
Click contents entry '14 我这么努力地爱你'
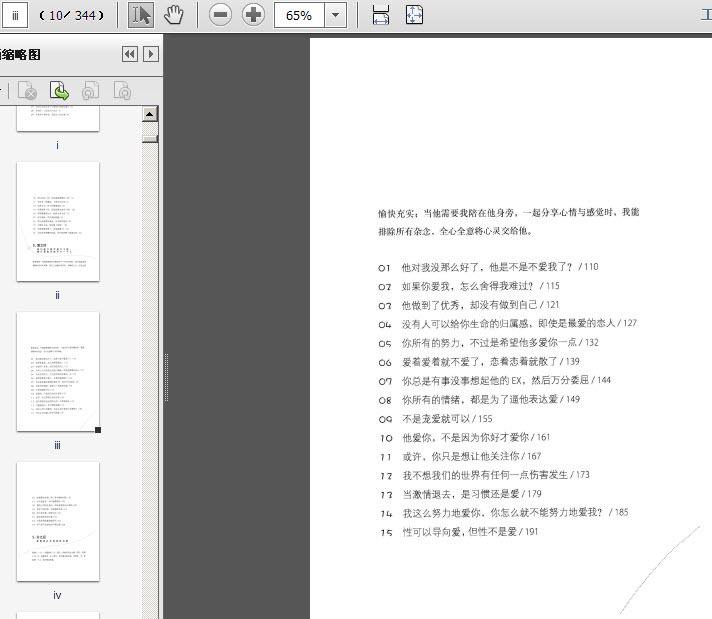[504, 513]
